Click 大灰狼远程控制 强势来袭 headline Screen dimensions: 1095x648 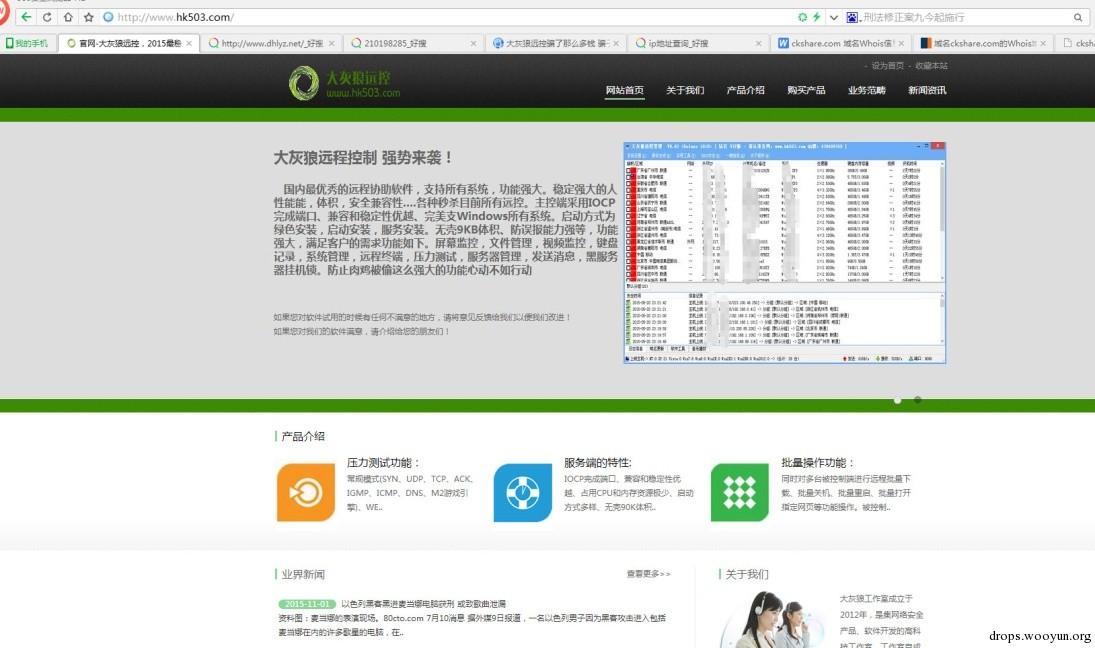coord(363,158)
